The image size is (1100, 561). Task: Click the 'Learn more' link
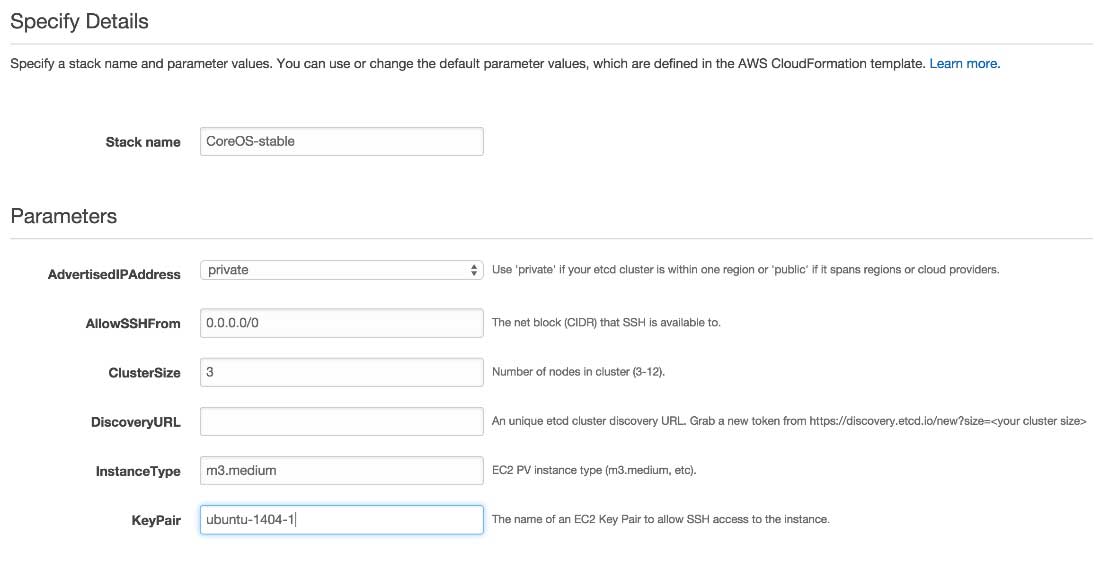point(963,63)
